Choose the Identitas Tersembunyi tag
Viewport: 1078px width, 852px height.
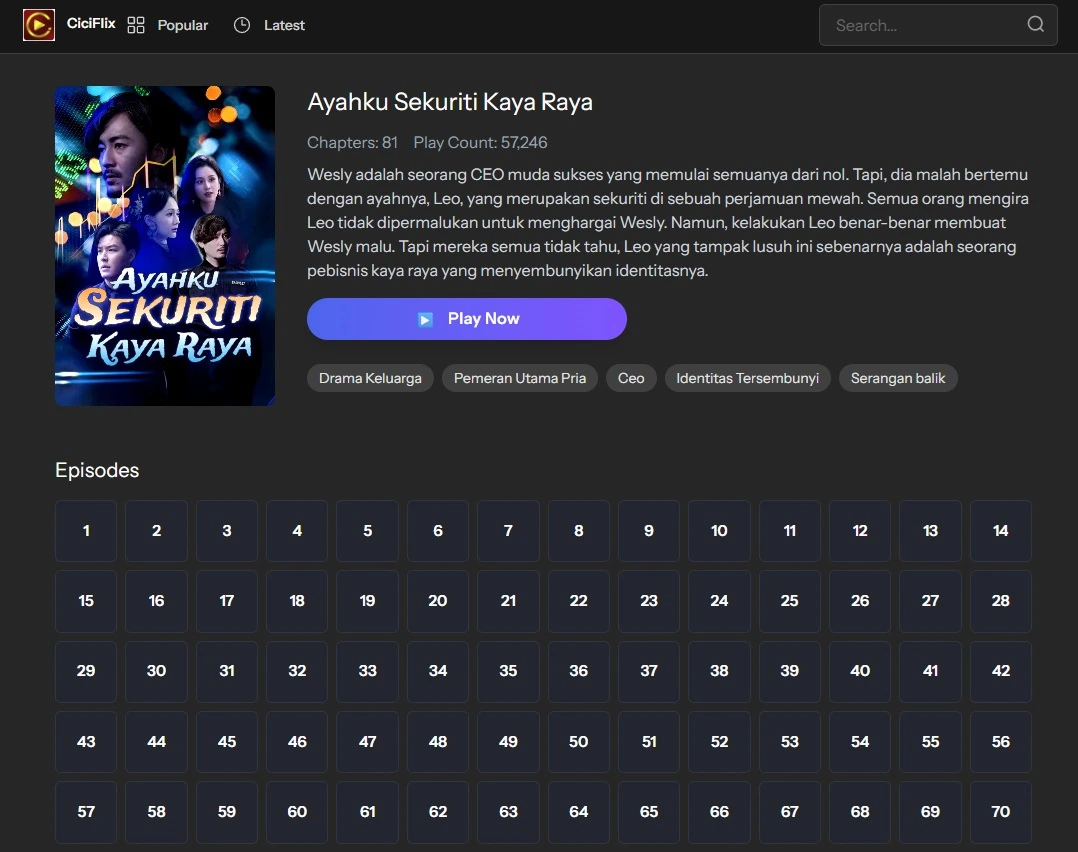coord(747,378)
